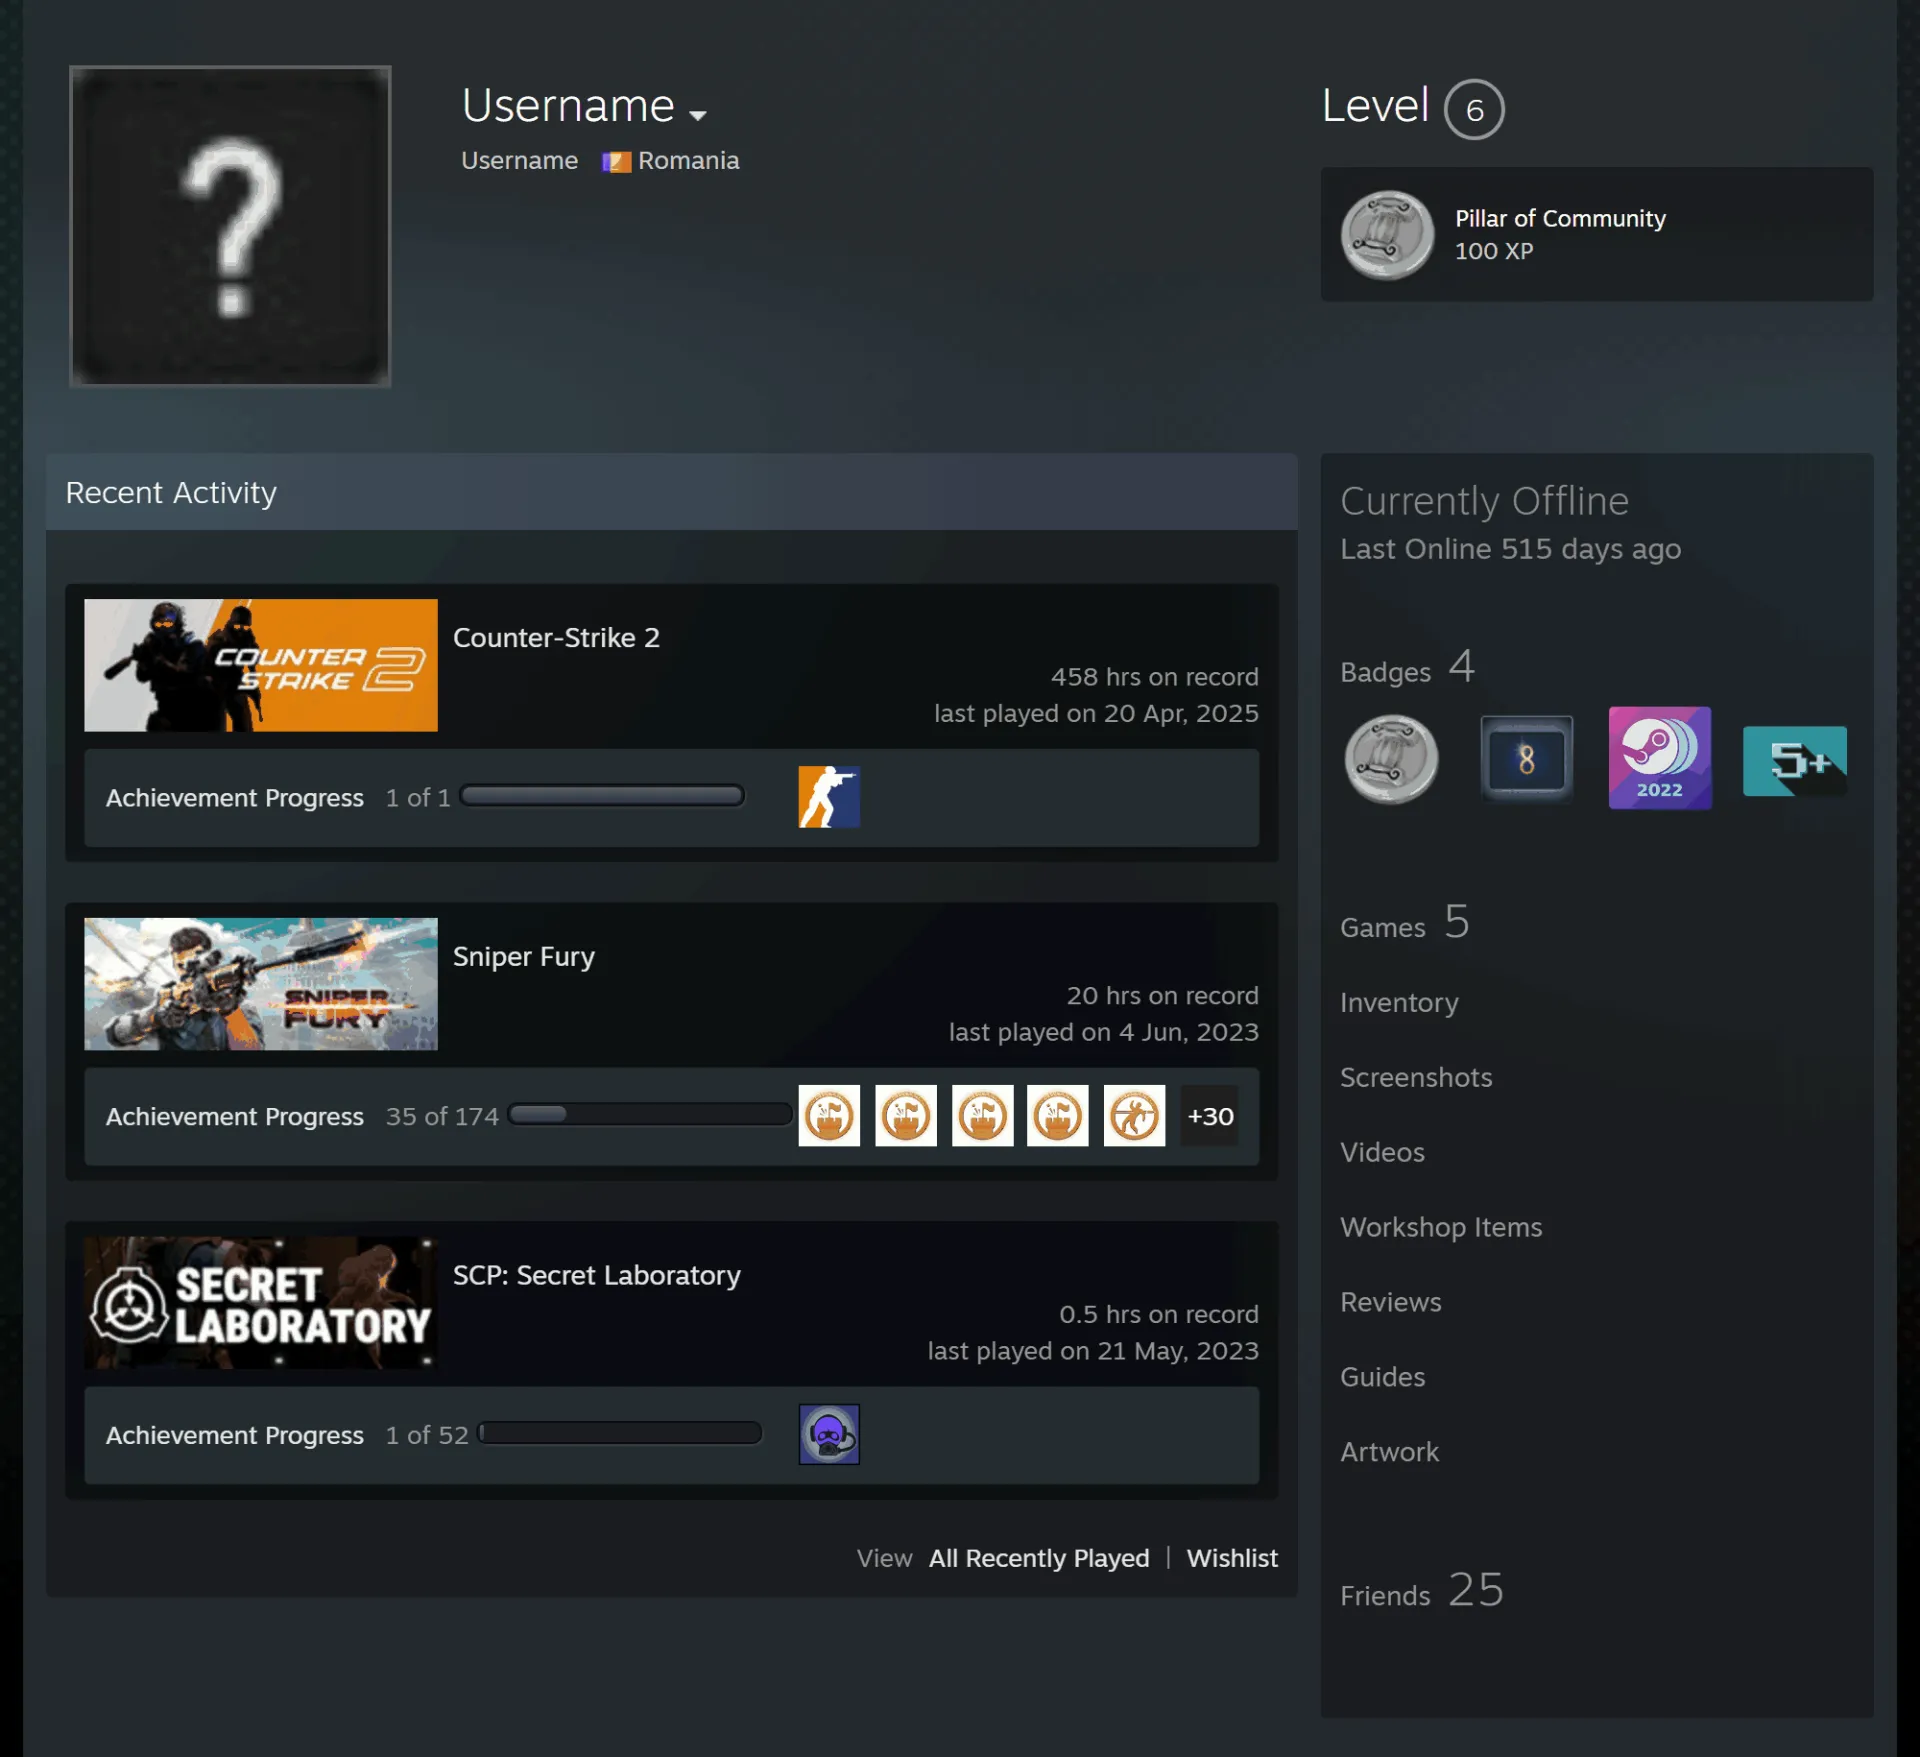The height and width of the screenshot is (1757, 1920).
Task: Open the Inventory link
Action: pos(1399,1003)
